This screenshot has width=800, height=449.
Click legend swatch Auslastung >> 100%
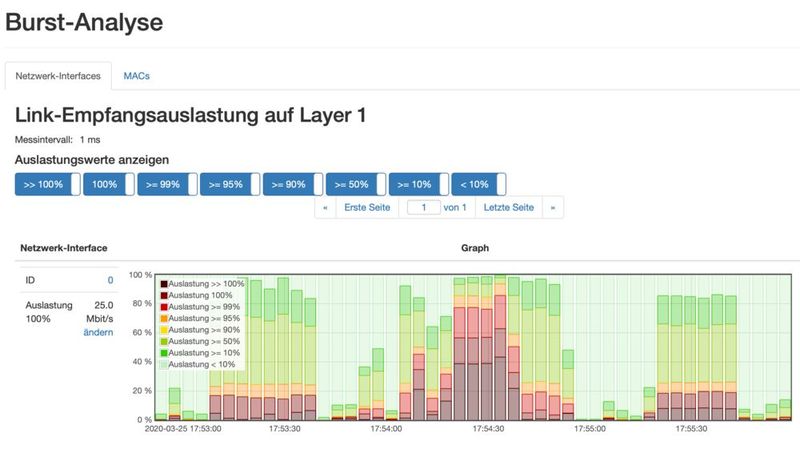(x=164, y=284)
